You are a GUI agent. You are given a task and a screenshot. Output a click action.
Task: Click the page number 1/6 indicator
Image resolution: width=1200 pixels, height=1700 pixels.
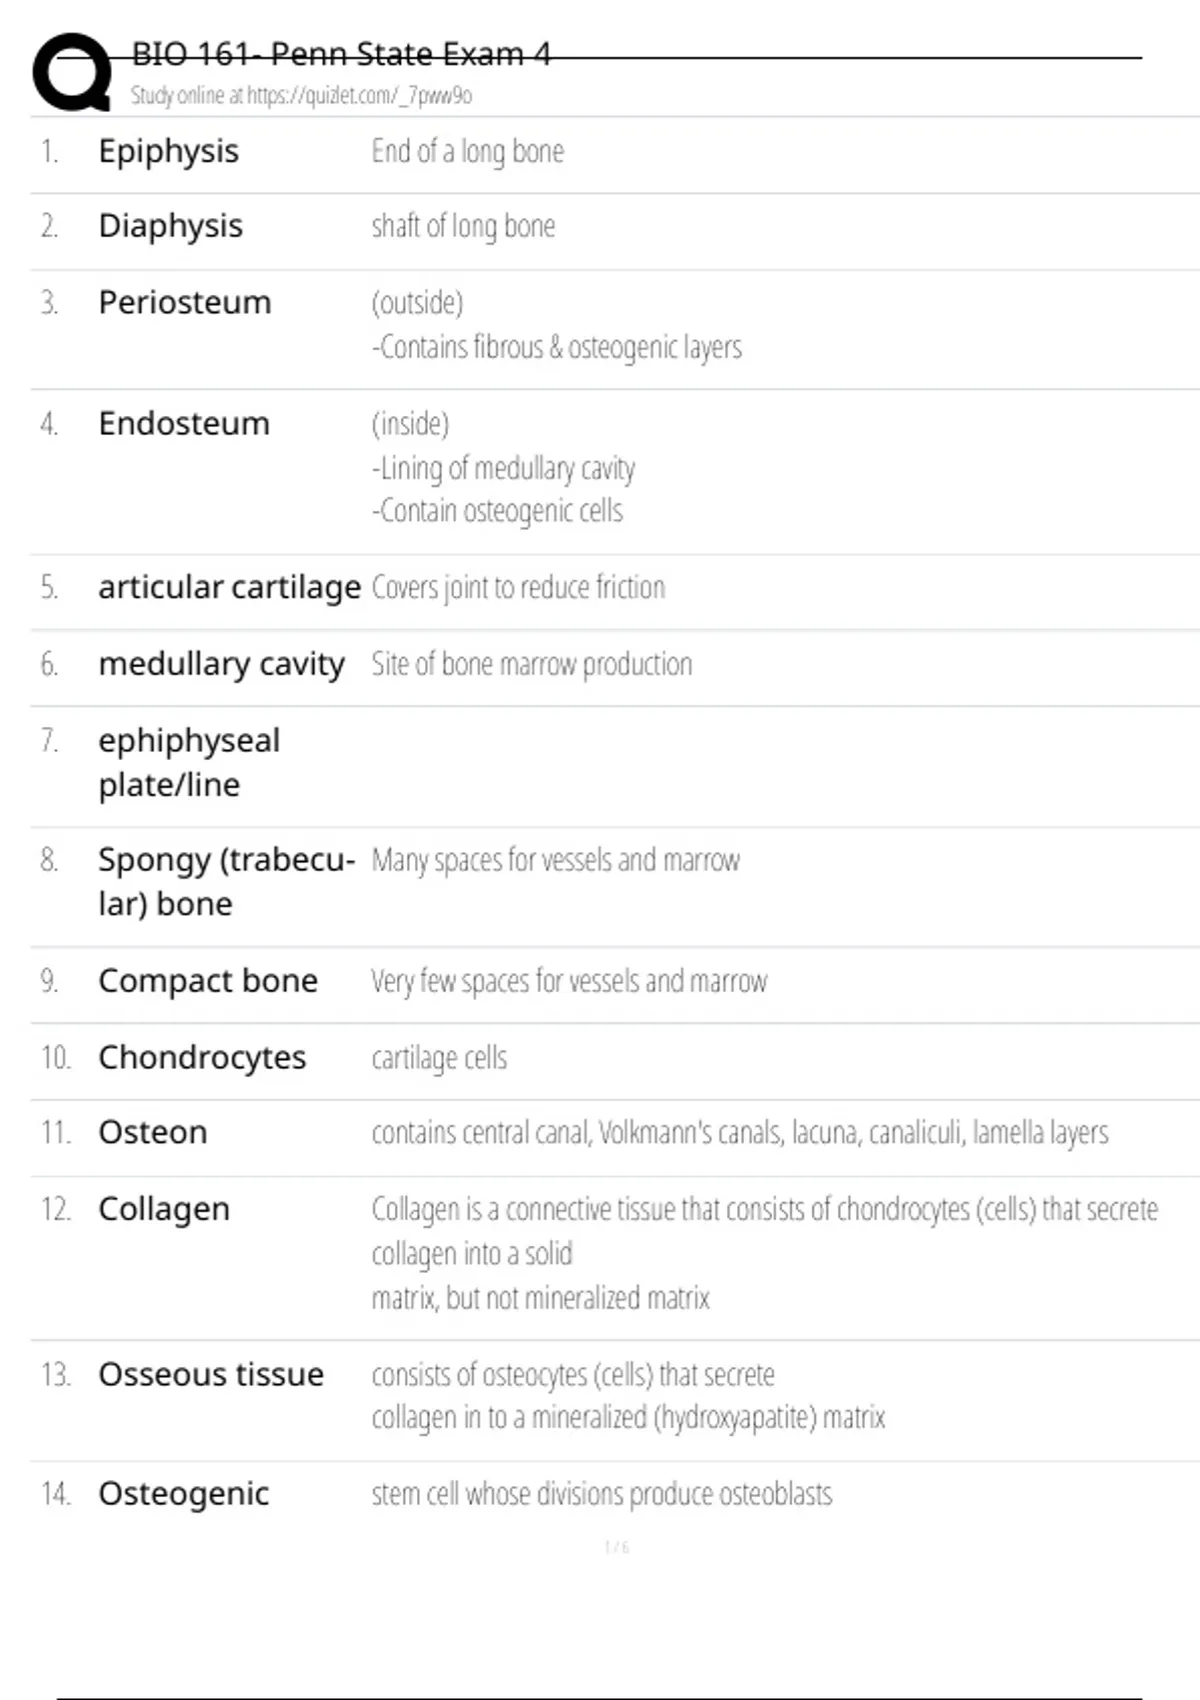[616, 1547]
